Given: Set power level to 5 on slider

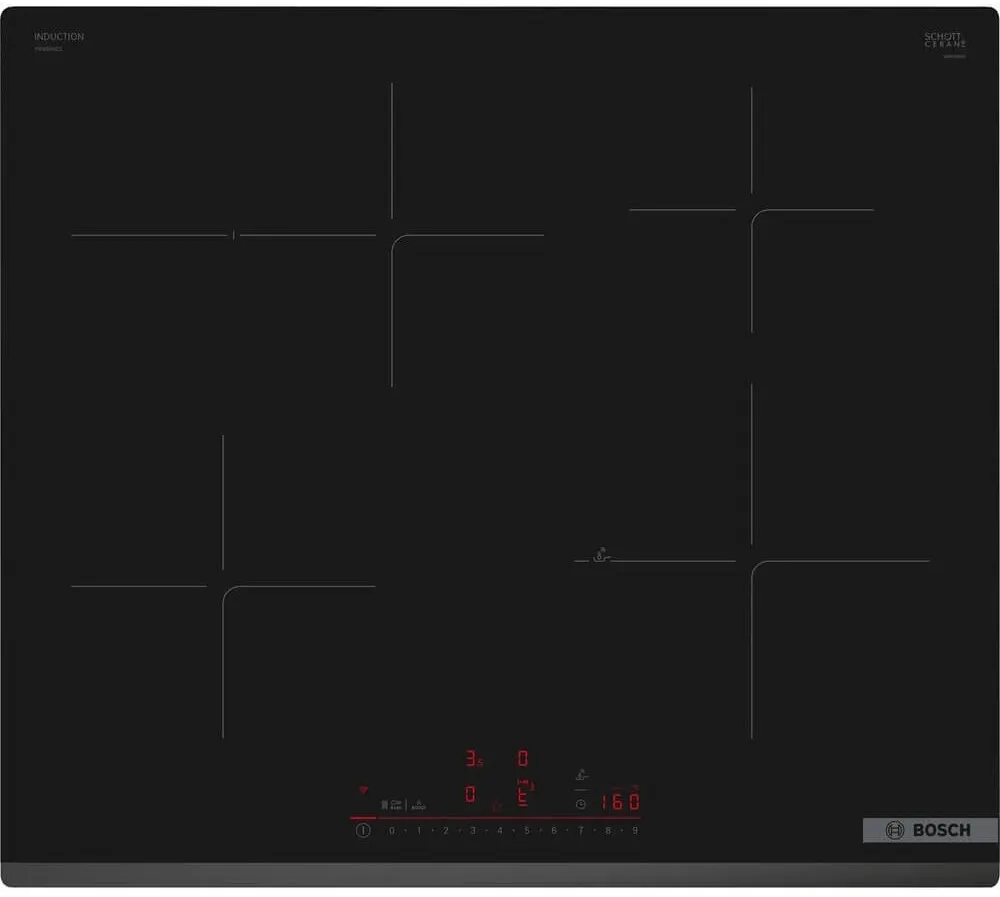Looking at the screenshot, I should [x=526, y=830].
